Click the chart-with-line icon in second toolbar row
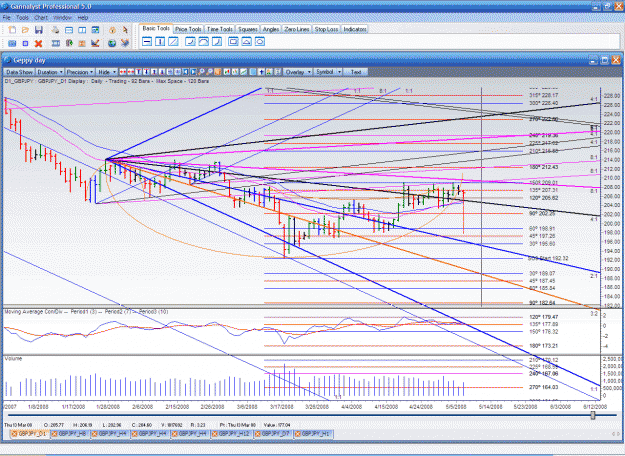 [x=95, y=43]
